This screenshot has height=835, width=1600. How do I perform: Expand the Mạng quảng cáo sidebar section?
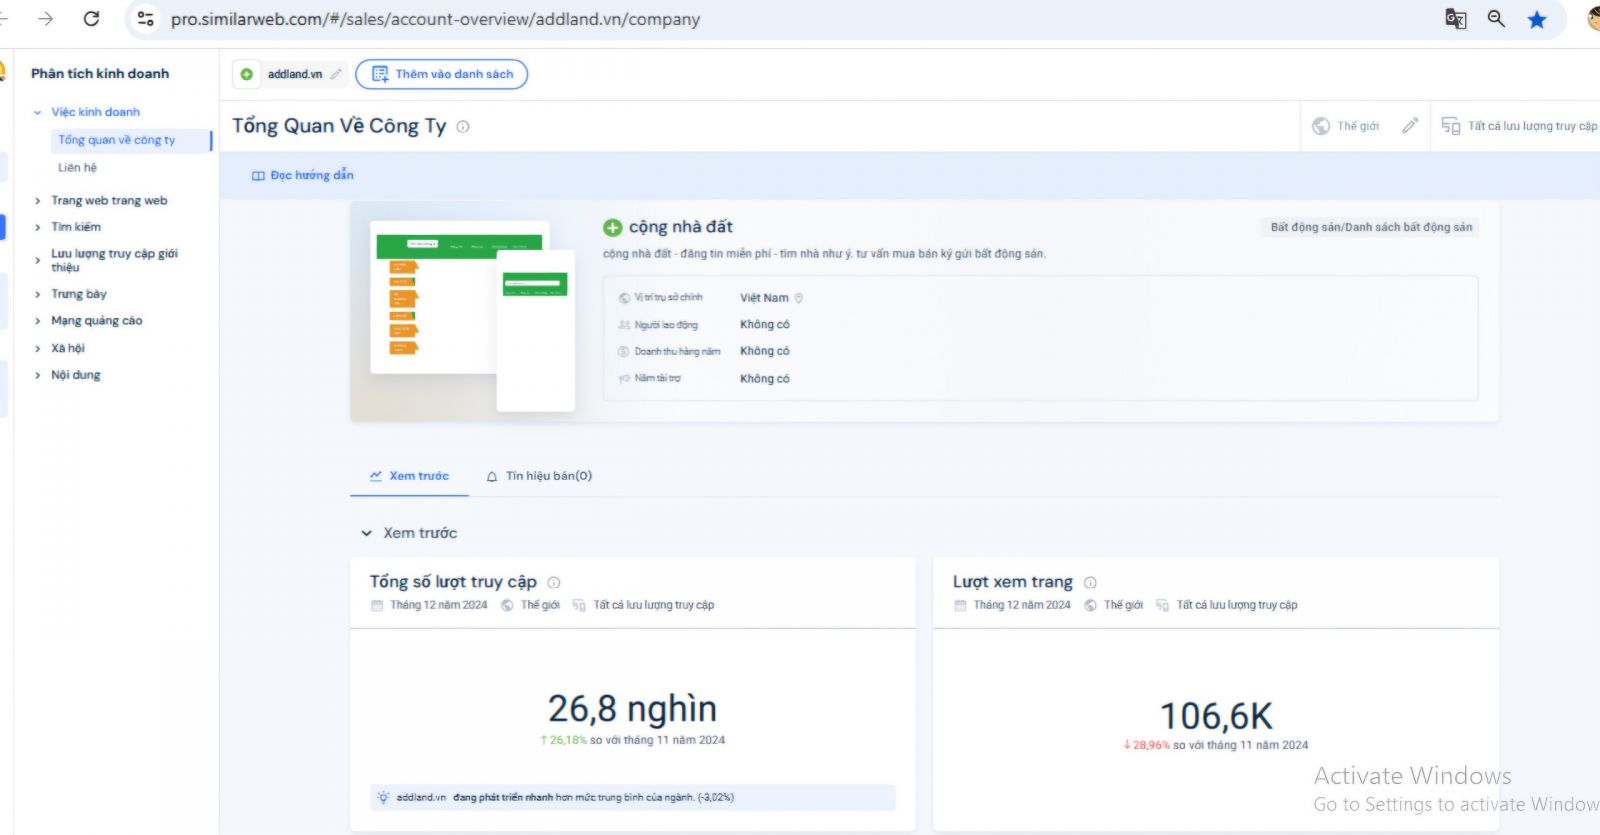pyautogui.click(x=38, y=321)
